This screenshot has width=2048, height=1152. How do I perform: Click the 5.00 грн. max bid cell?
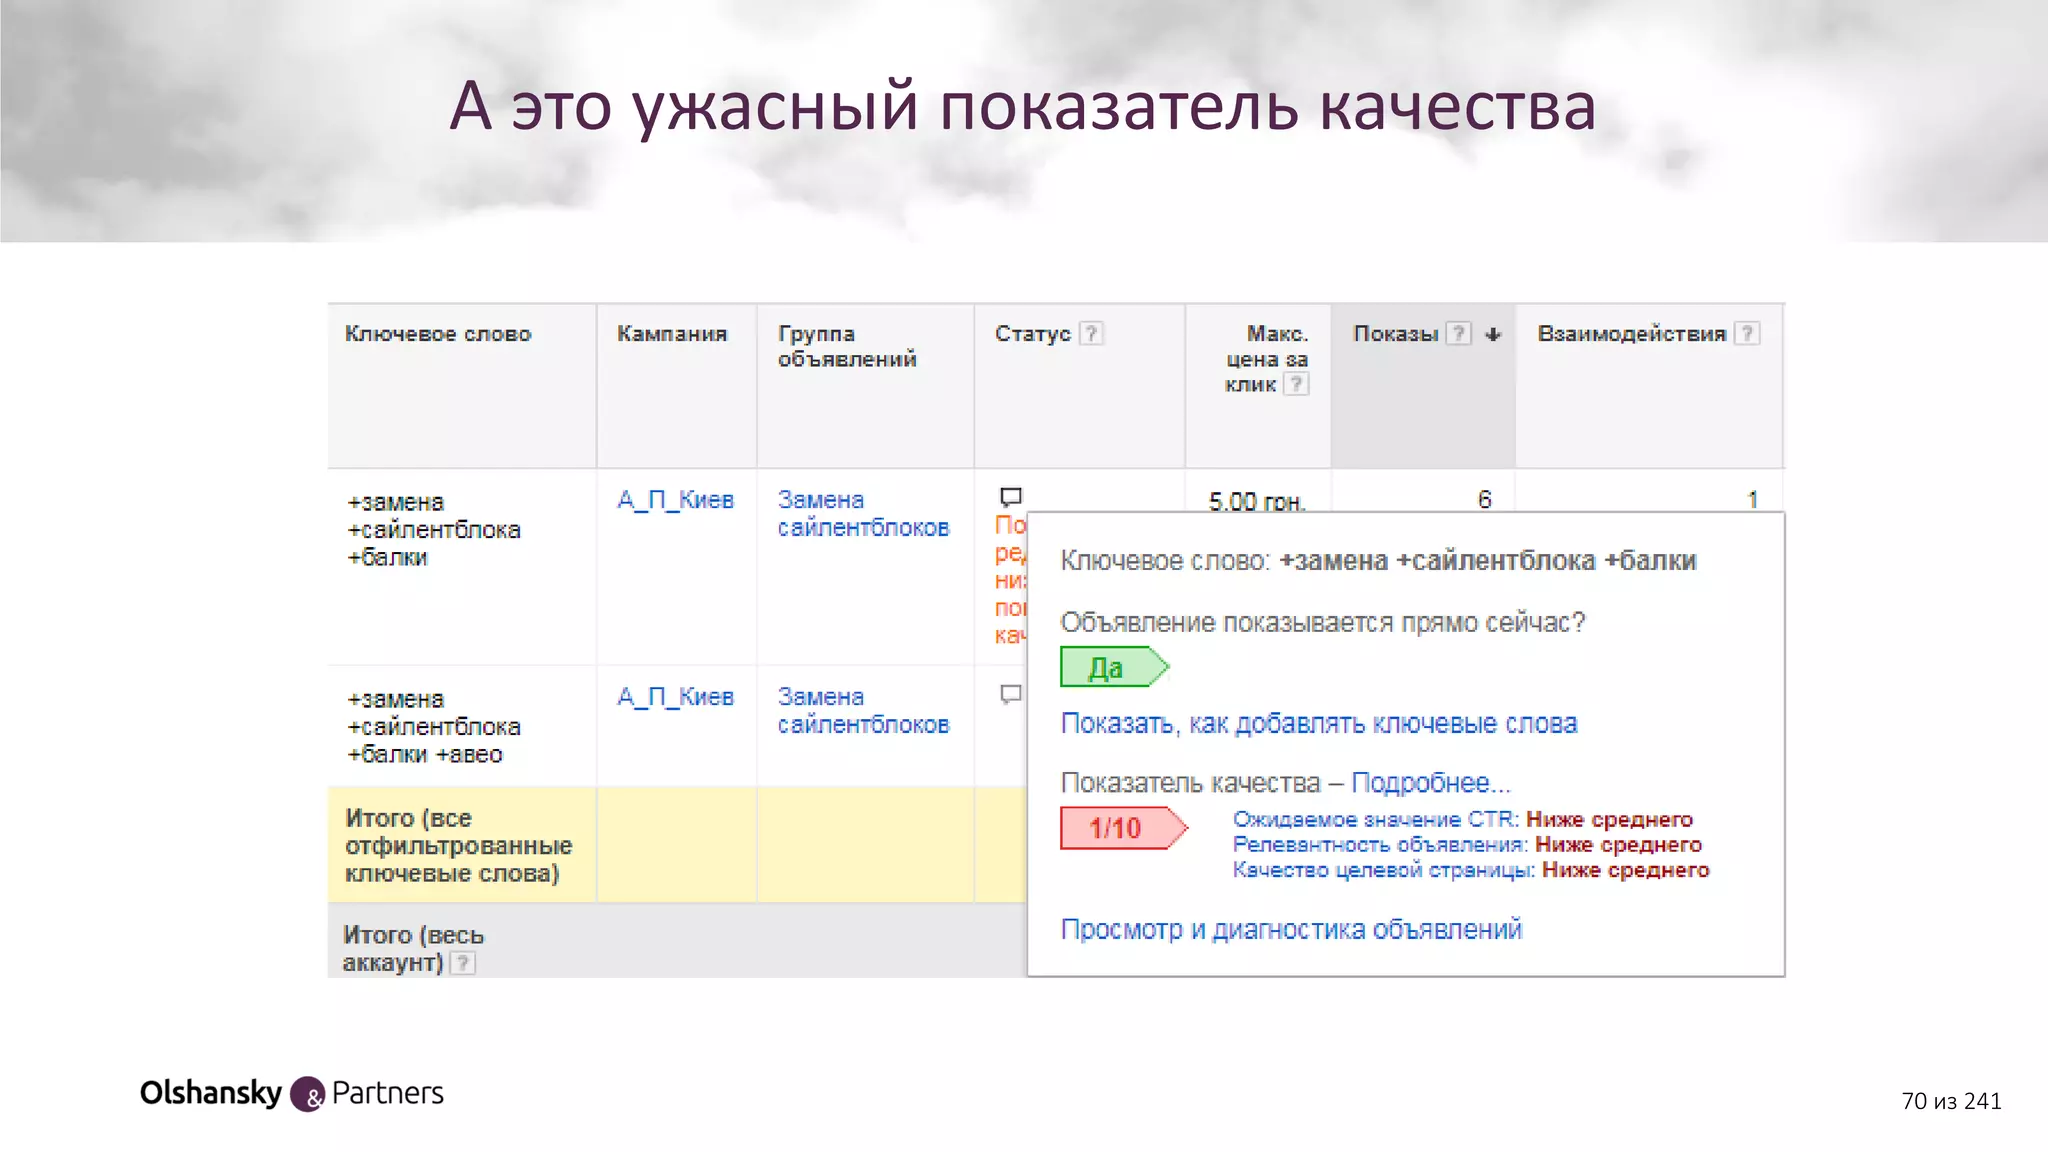tap(1257, 501)
